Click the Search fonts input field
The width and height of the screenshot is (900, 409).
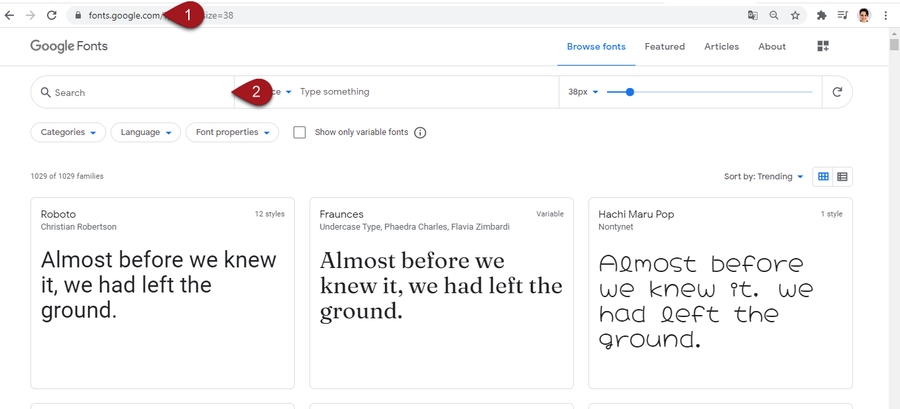coord(130,92)
